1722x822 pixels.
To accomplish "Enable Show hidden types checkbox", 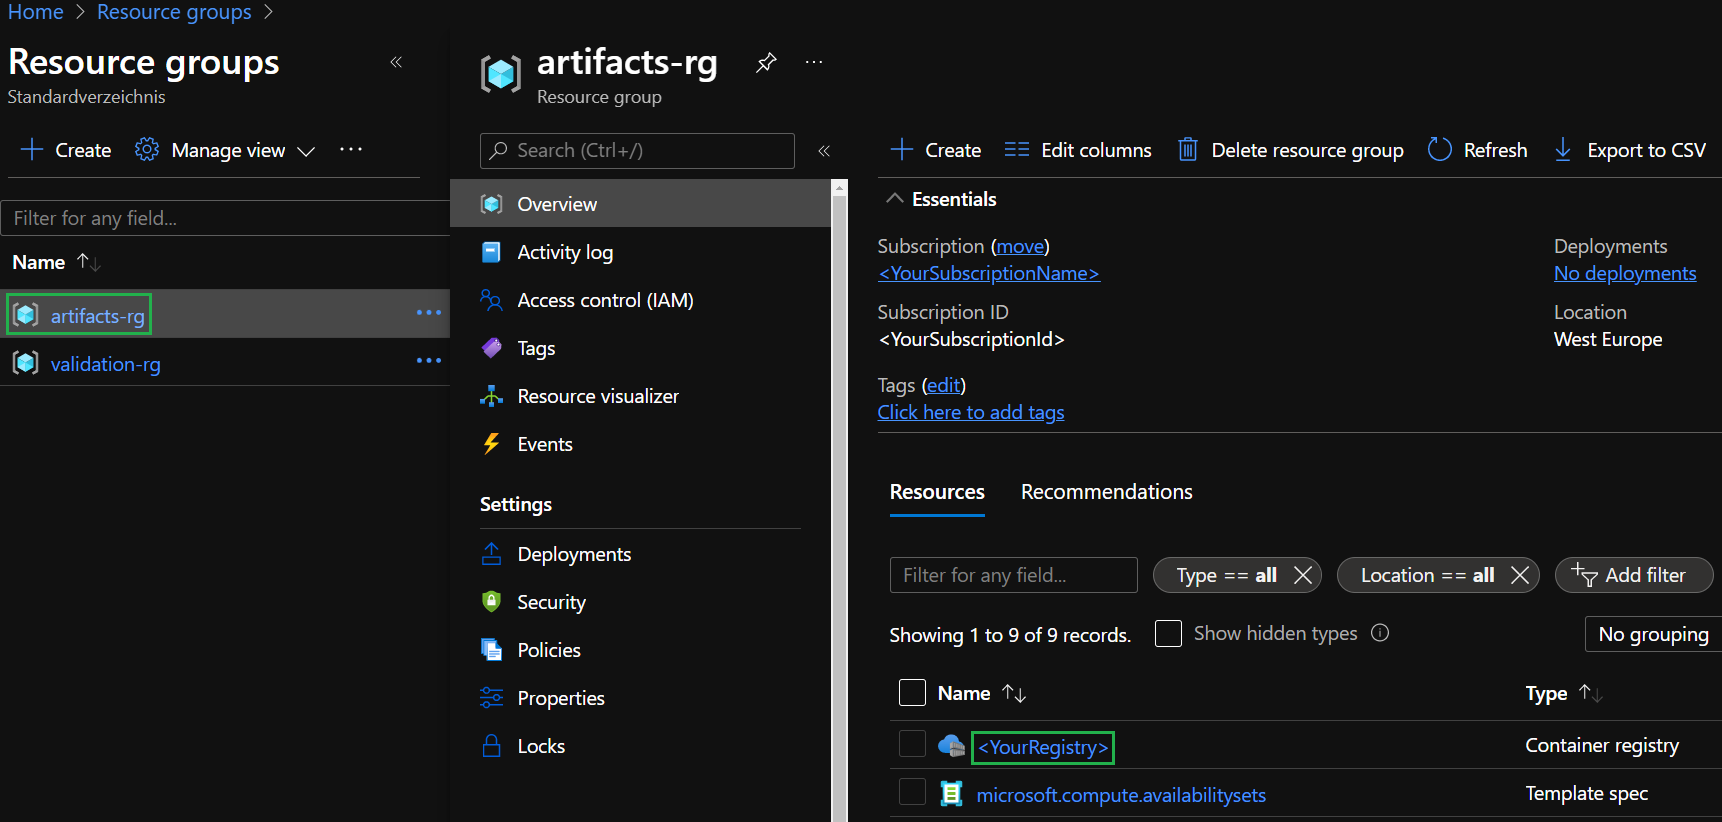I will click(1168, 633).
